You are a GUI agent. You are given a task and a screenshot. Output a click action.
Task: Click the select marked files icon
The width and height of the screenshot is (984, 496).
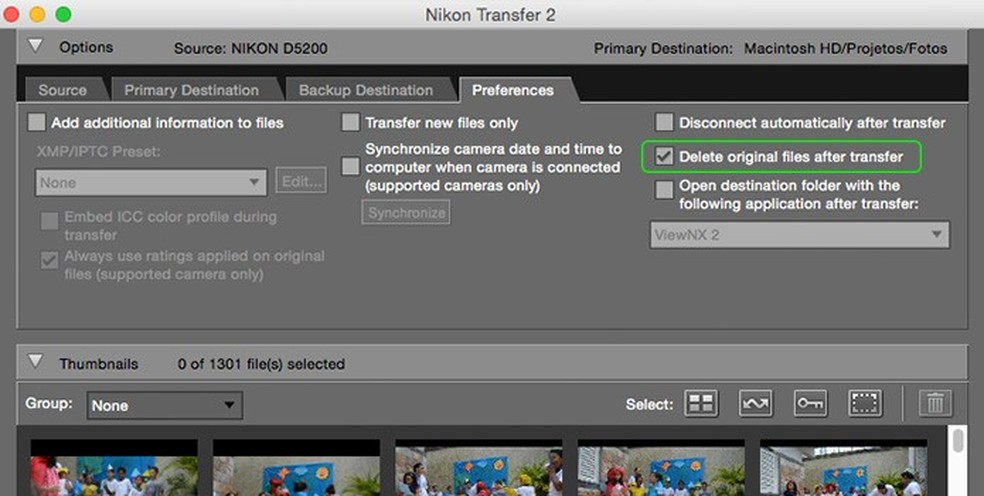756,403
